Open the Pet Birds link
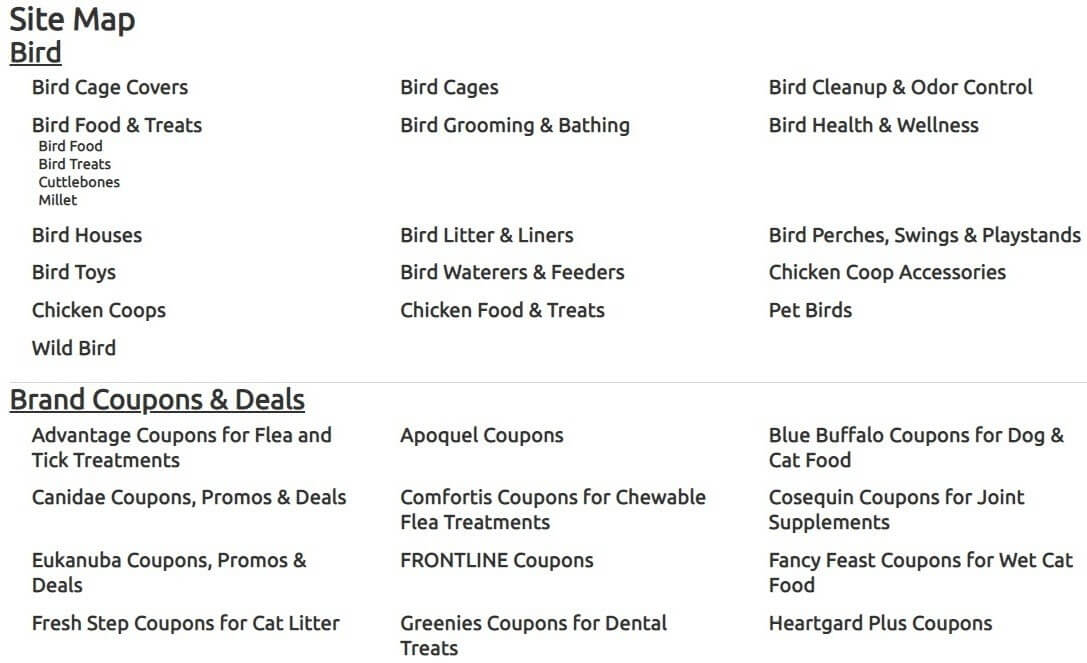 pos(810,310)
